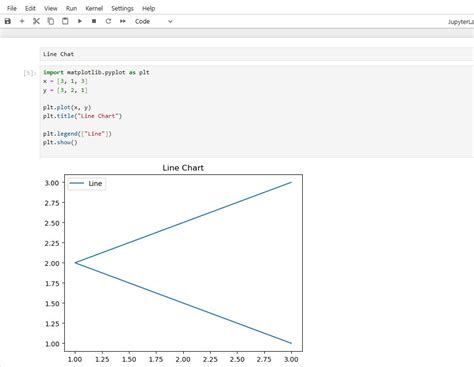
Task: Cut the selected cell with scissors icon
Action: (36, 21)
